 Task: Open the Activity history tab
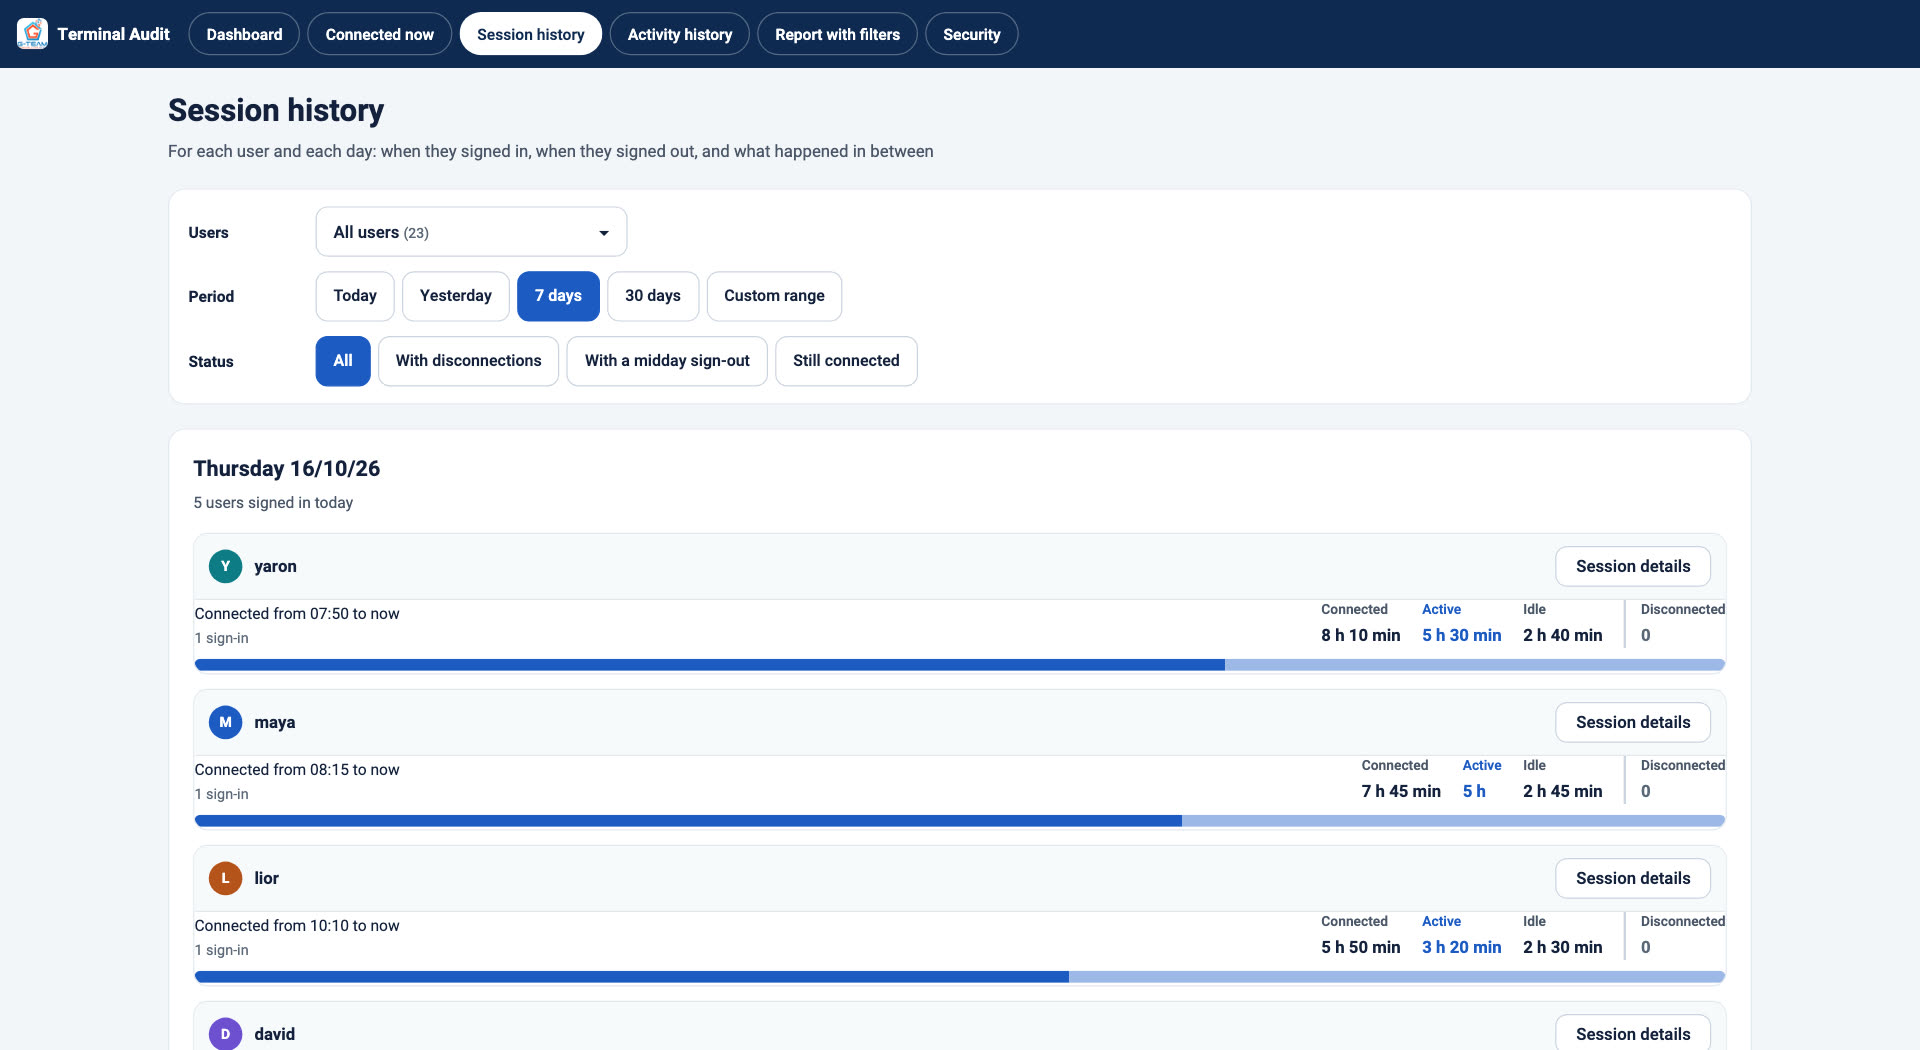point(679,34)
